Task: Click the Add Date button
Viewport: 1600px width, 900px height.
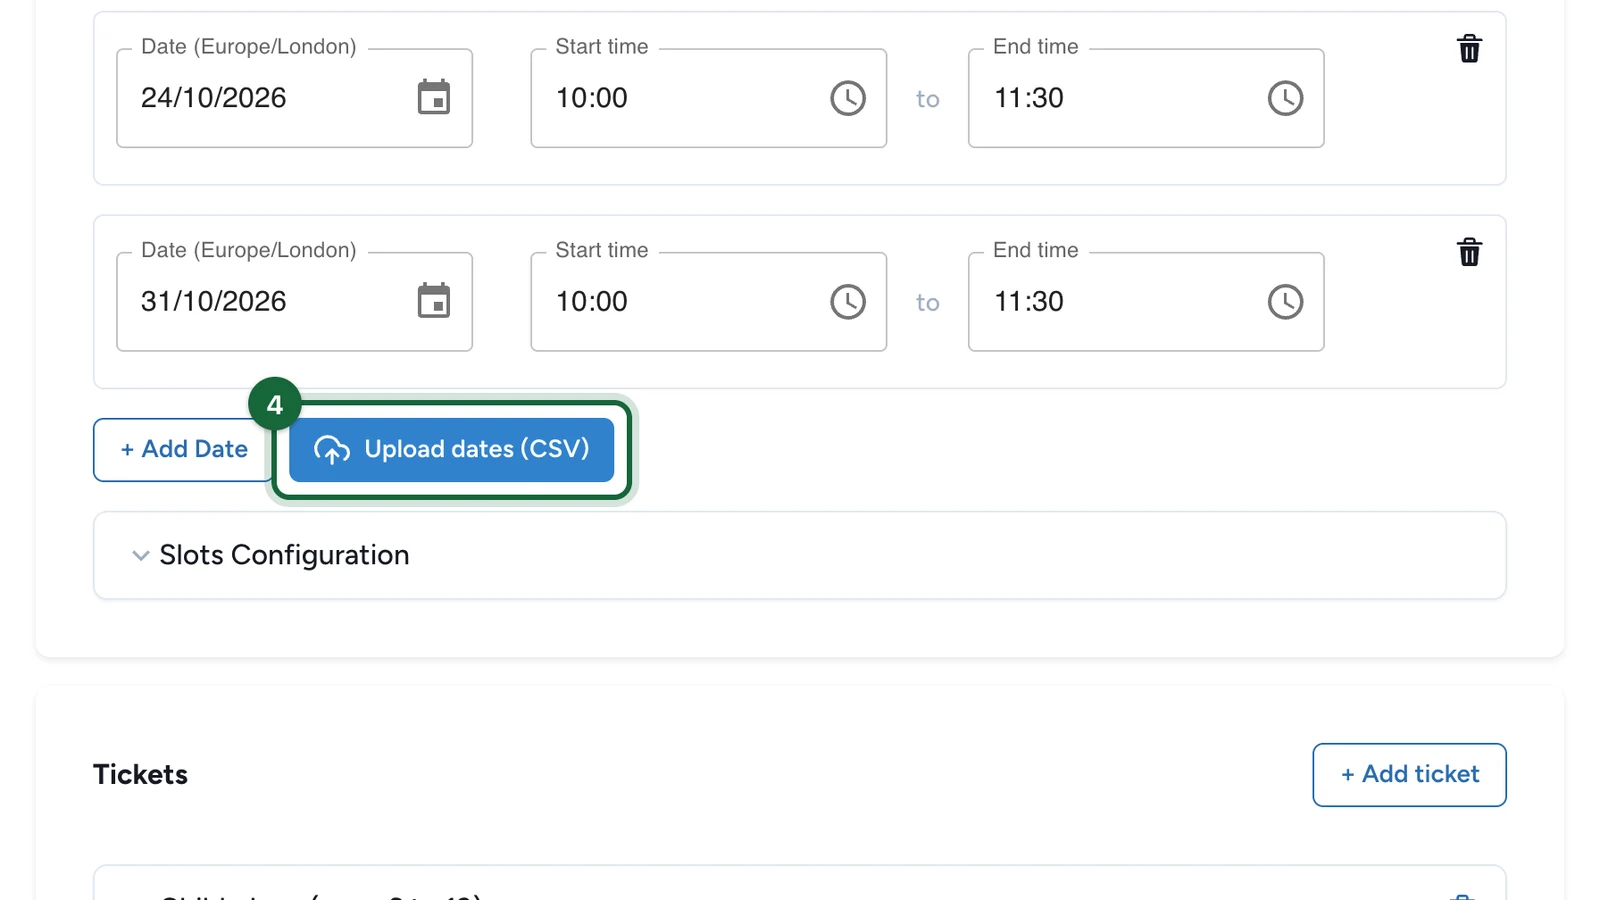Action: (183, 450)
